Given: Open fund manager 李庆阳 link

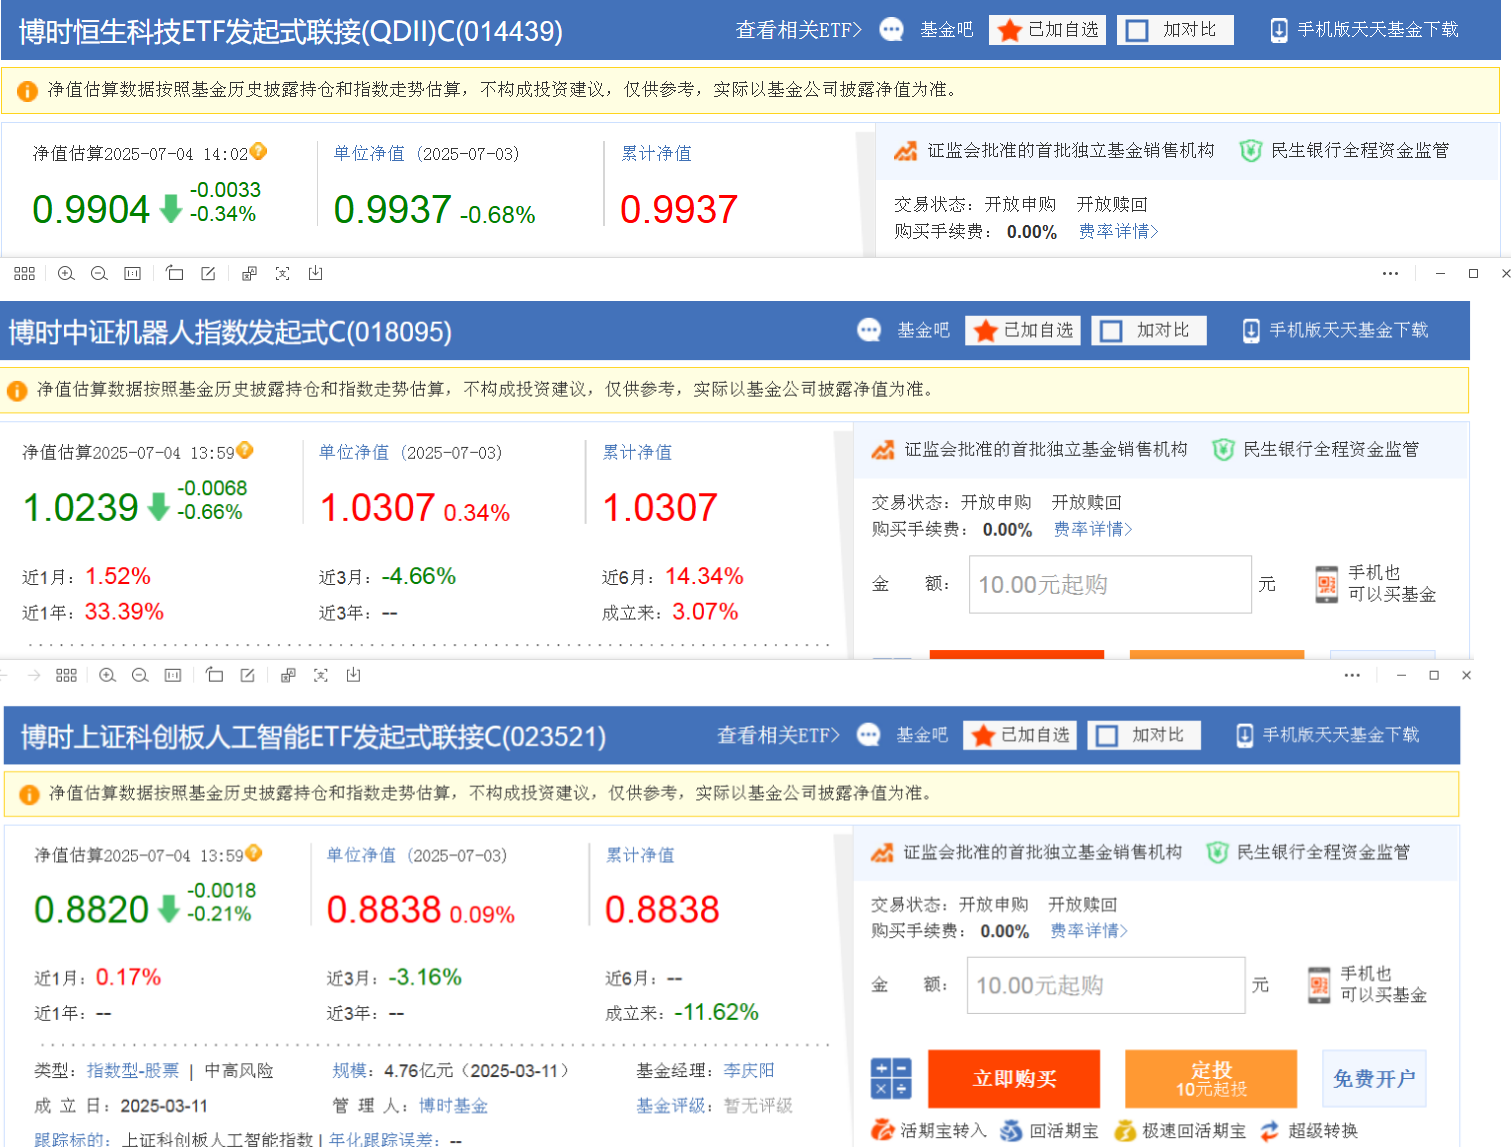Looking at the screenshot, I should (749, 1070).
